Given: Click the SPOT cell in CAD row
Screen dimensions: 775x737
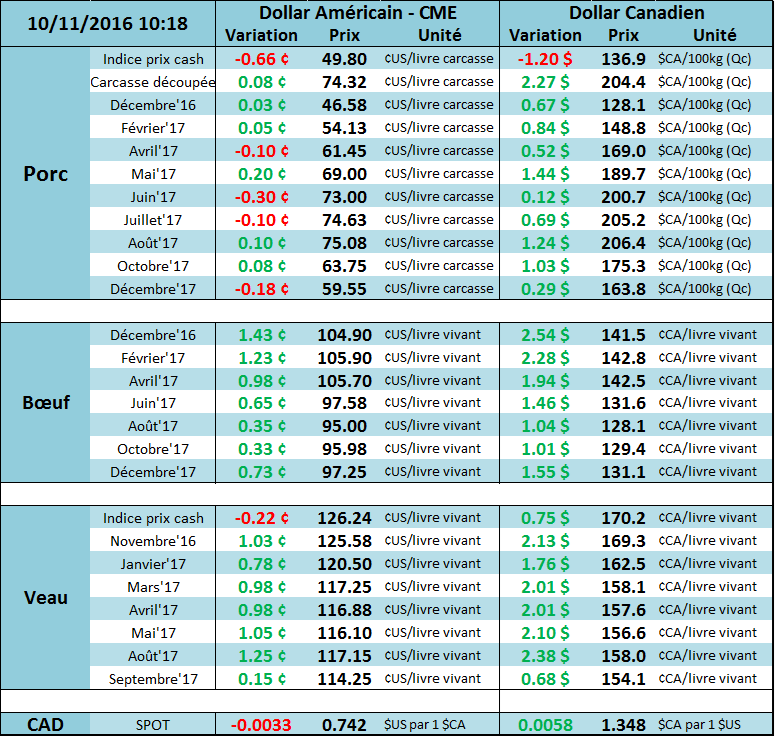Looking at the screenshot, I should tap(153, 723).
